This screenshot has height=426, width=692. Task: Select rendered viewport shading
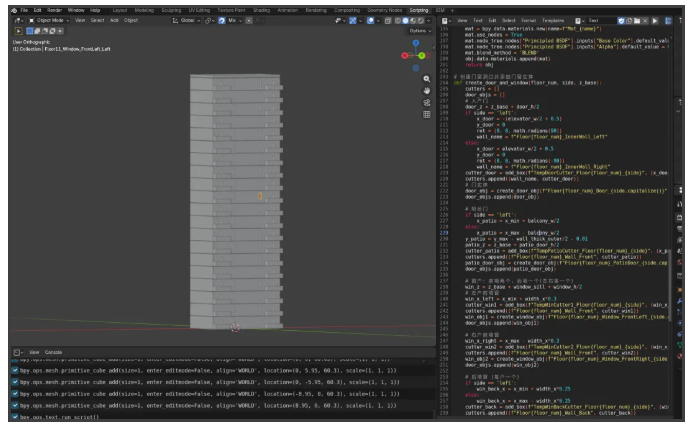421,21
